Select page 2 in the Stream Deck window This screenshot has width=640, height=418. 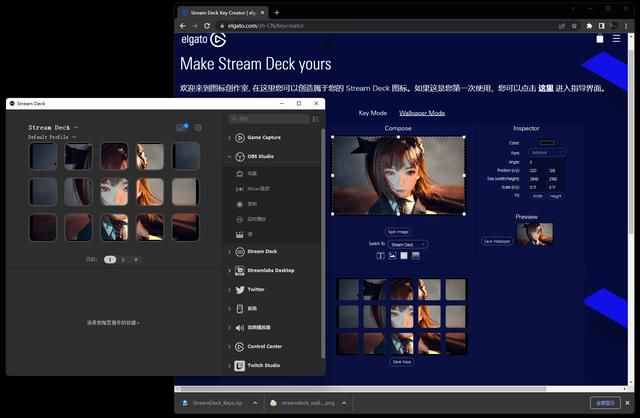tap(123, 260)
